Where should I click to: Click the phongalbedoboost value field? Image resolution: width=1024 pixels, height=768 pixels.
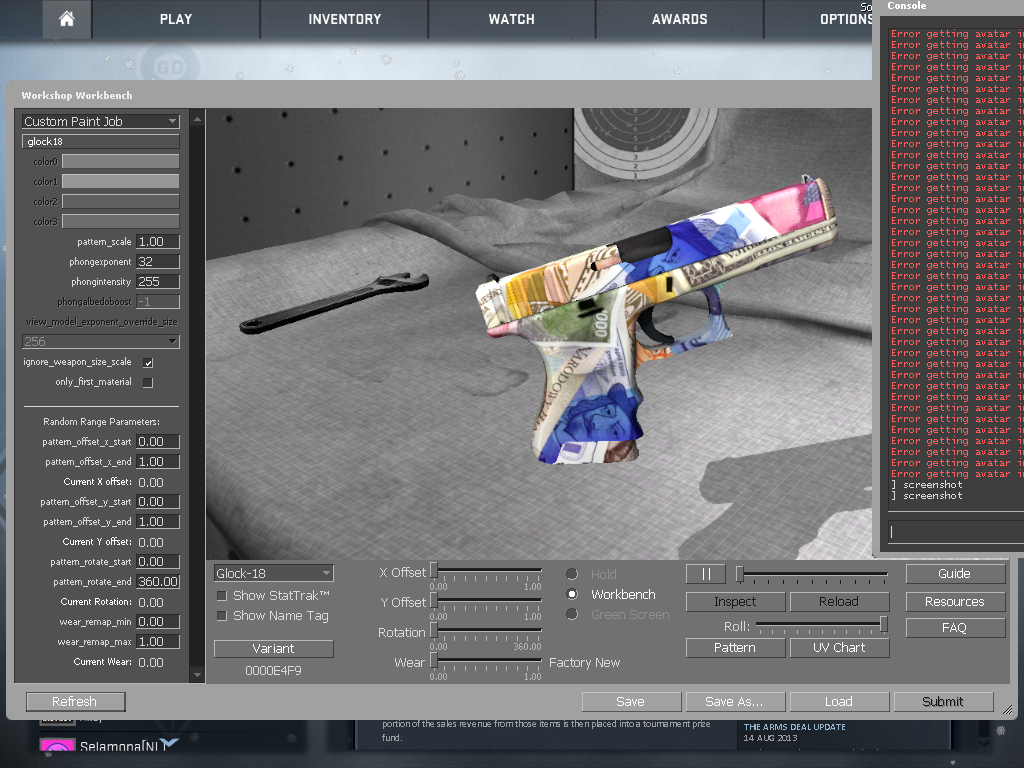tap(157, 302)
